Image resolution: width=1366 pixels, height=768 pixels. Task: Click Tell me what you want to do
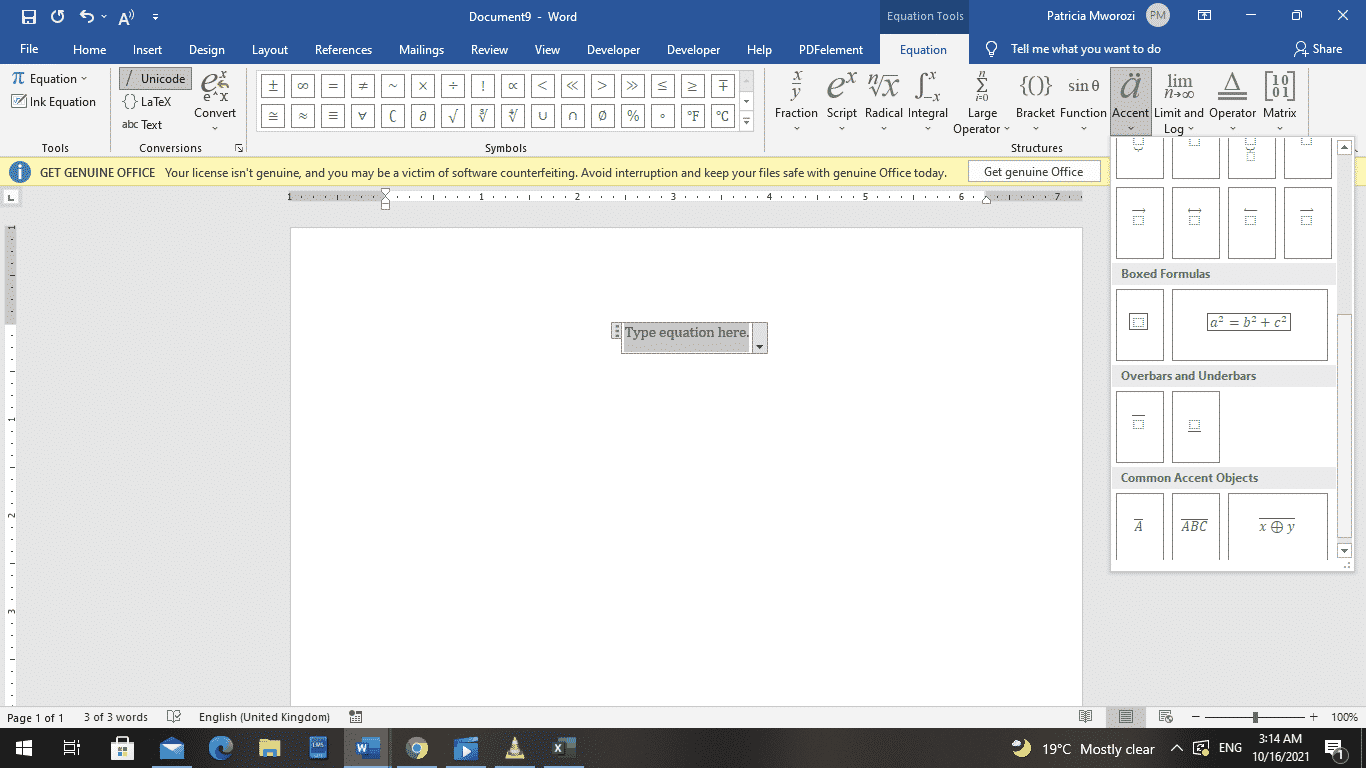click(x=1085, y=49)
